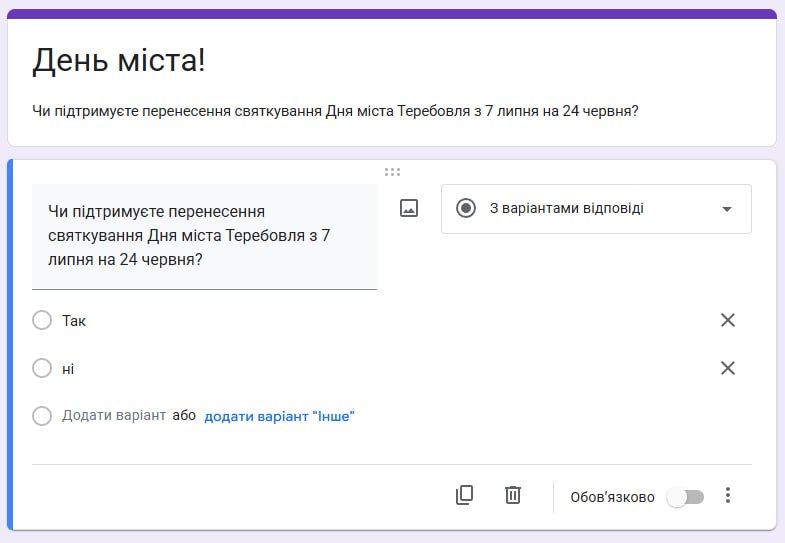Remove the "Так" option with its X
The height and width of the screenshot is (543, 785).
tap(728, 320)
